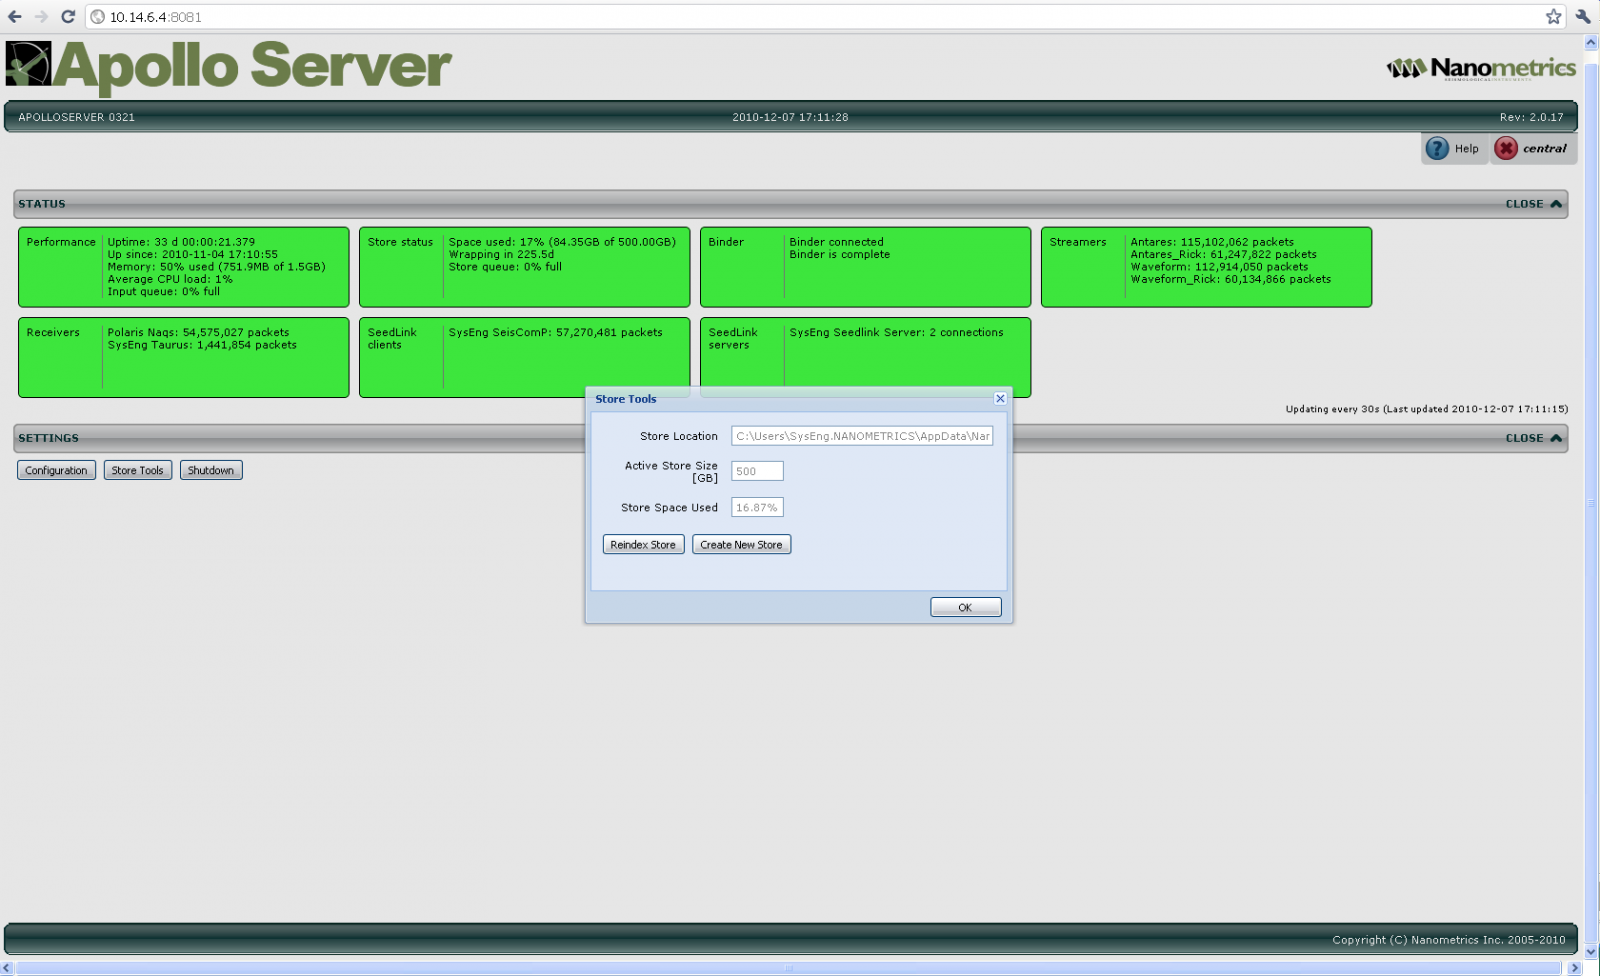Click the Nanometrics logo
The height and width of the screenshot is (976, 1600).
(1481, 68)
